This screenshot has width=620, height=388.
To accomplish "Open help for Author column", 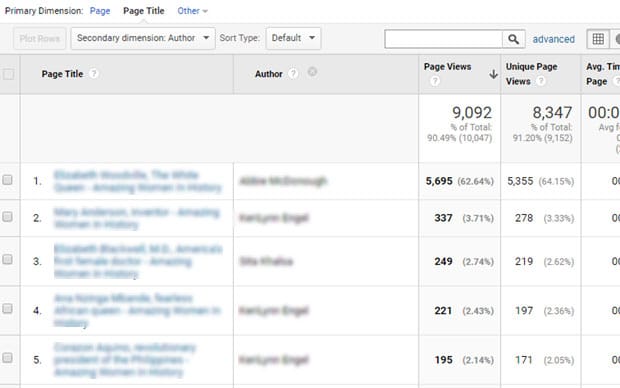I will click(293, 74).
